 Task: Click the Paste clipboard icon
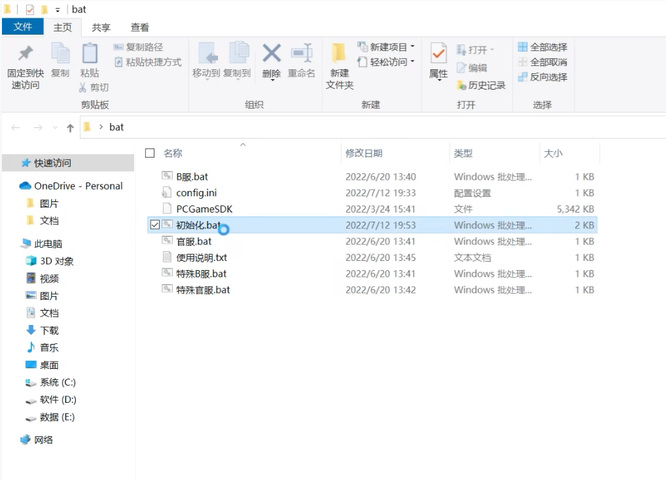(90, 54)
